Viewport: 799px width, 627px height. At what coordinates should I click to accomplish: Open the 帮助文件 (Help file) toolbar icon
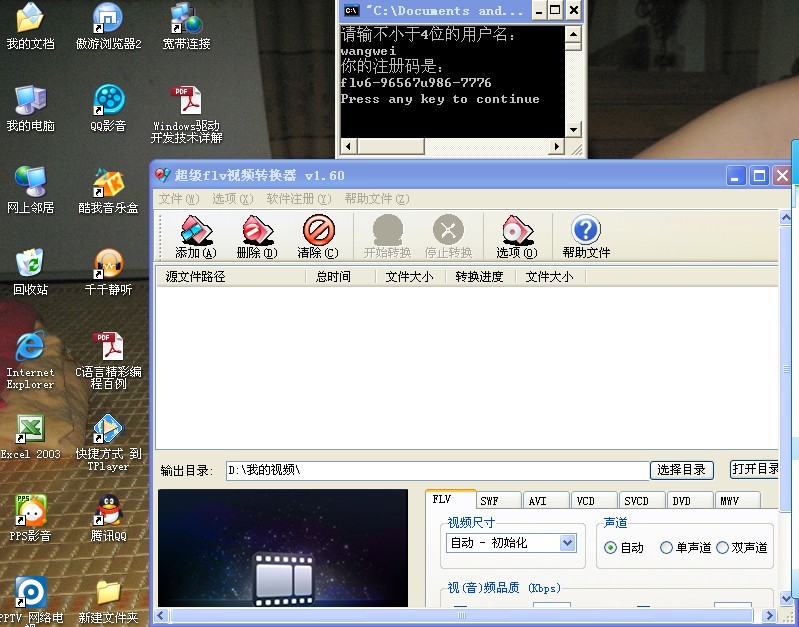tap(586, 237)
